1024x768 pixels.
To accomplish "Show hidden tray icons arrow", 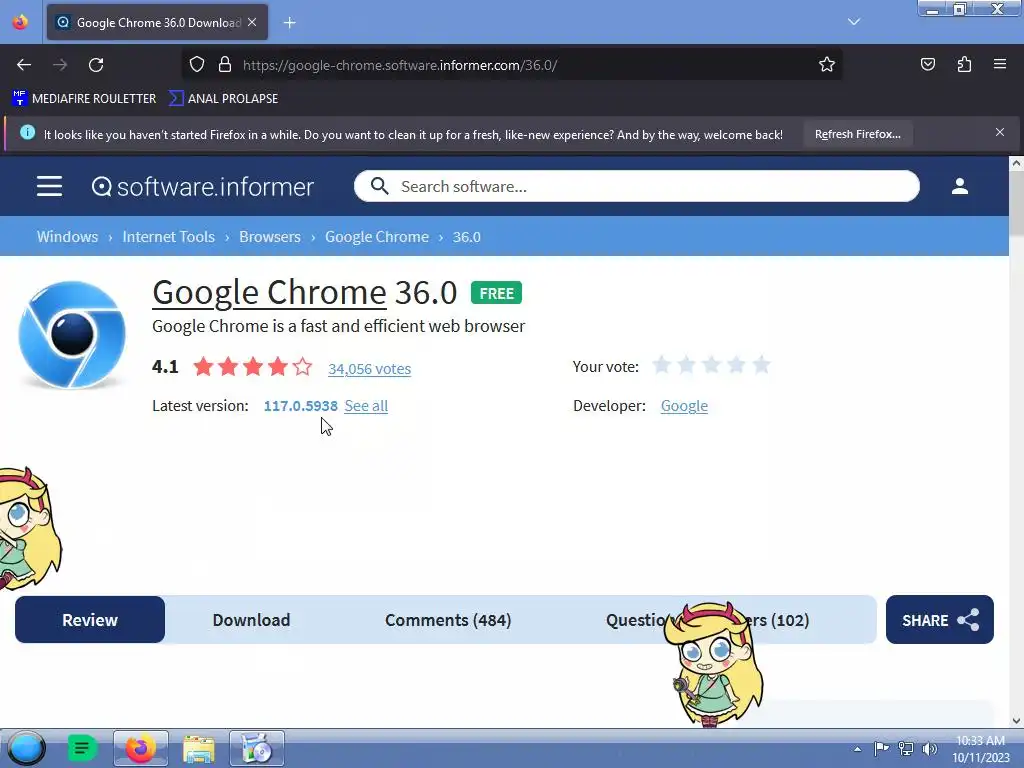I will tap(857, 749).
